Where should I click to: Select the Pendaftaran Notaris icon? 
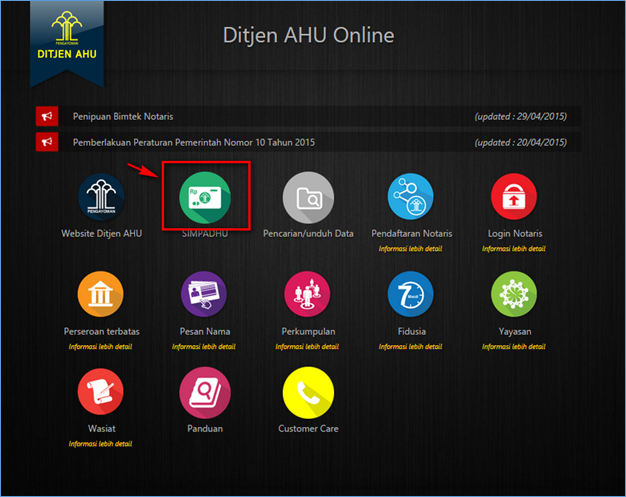coord(411,197)
